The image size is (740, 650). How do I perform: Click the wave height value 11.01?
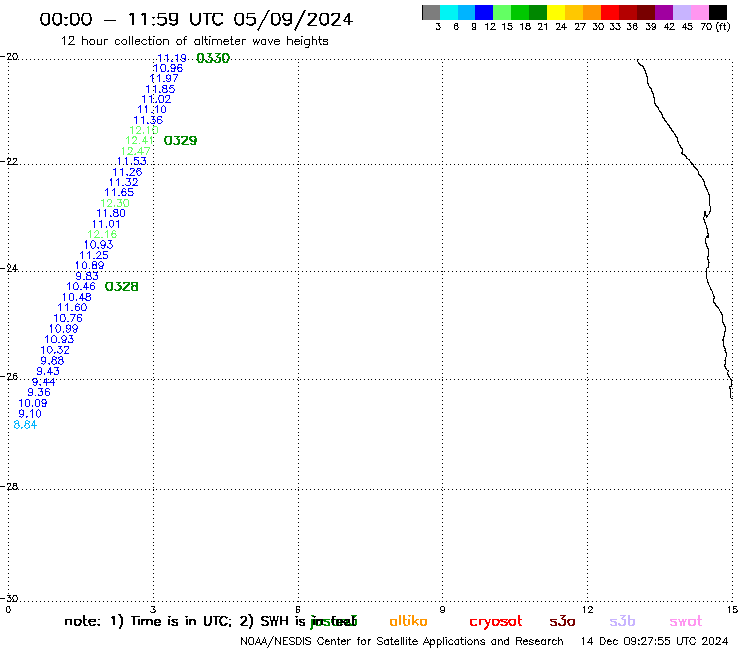click(x=106, y=224)
